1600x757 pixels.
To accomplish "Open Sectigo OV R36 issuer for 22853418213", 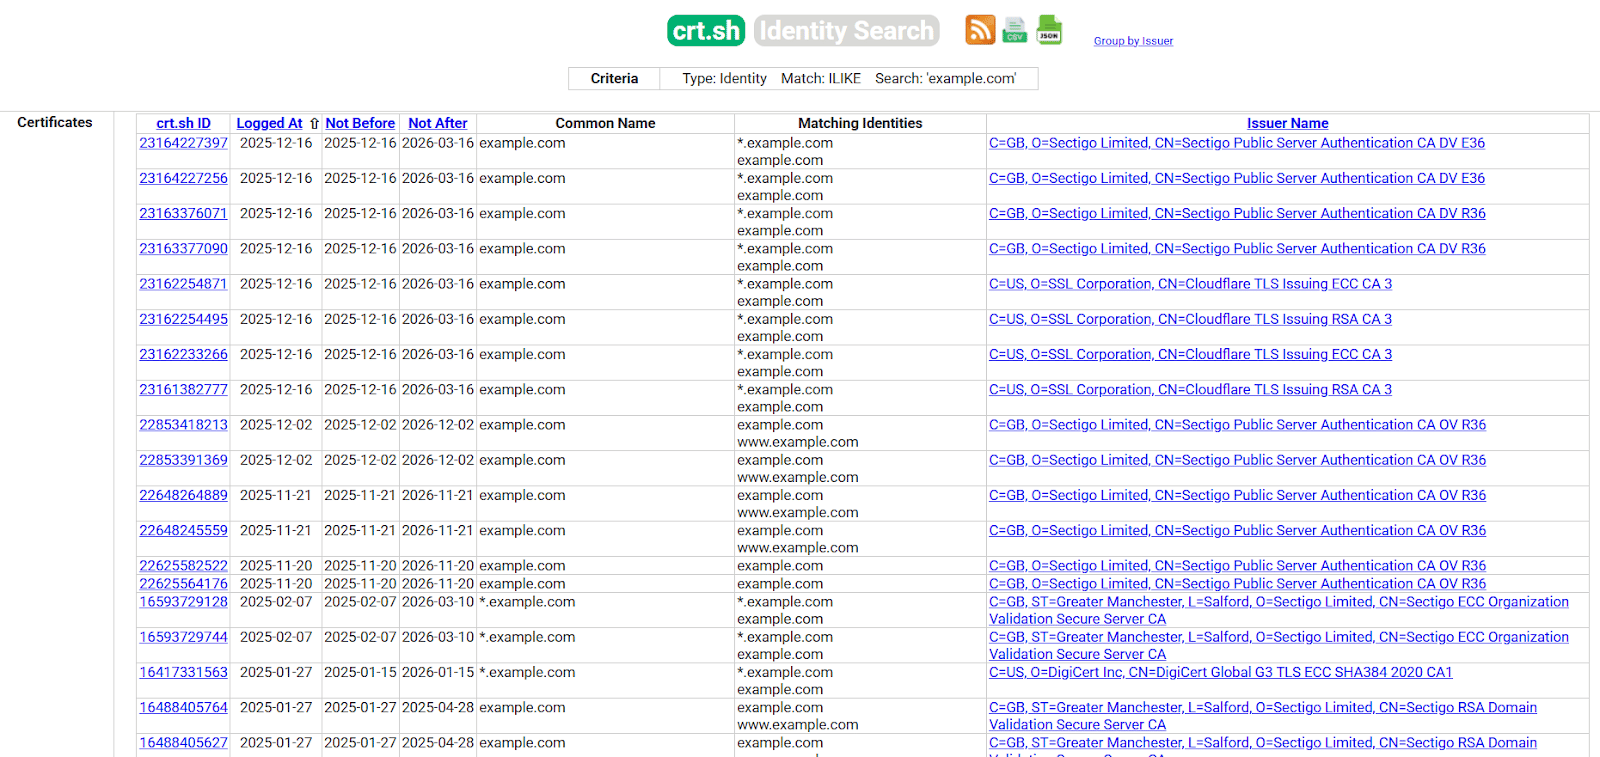I will [x=1237, y=425].
